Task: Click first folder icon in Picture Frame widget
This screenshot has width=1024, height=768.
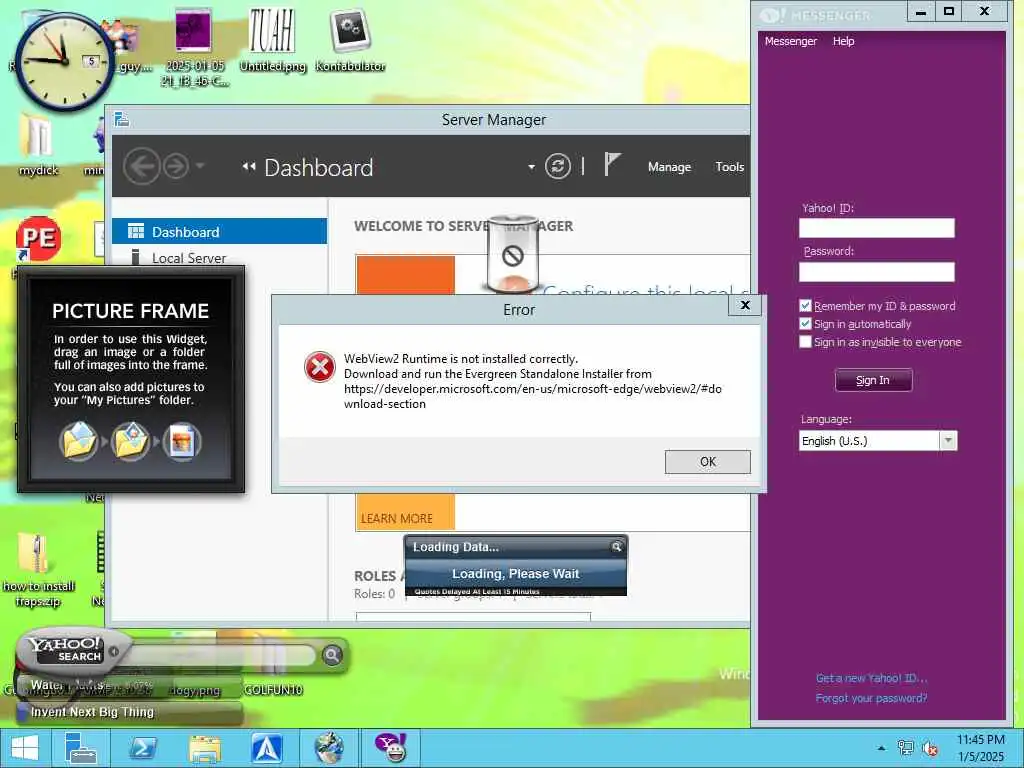Action: click(x=79, y=441)
